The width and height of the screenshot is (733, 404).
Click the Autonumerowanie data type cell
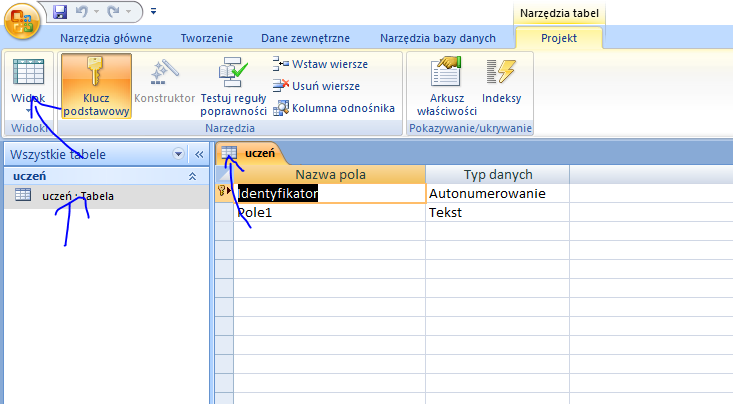[496, 193]
